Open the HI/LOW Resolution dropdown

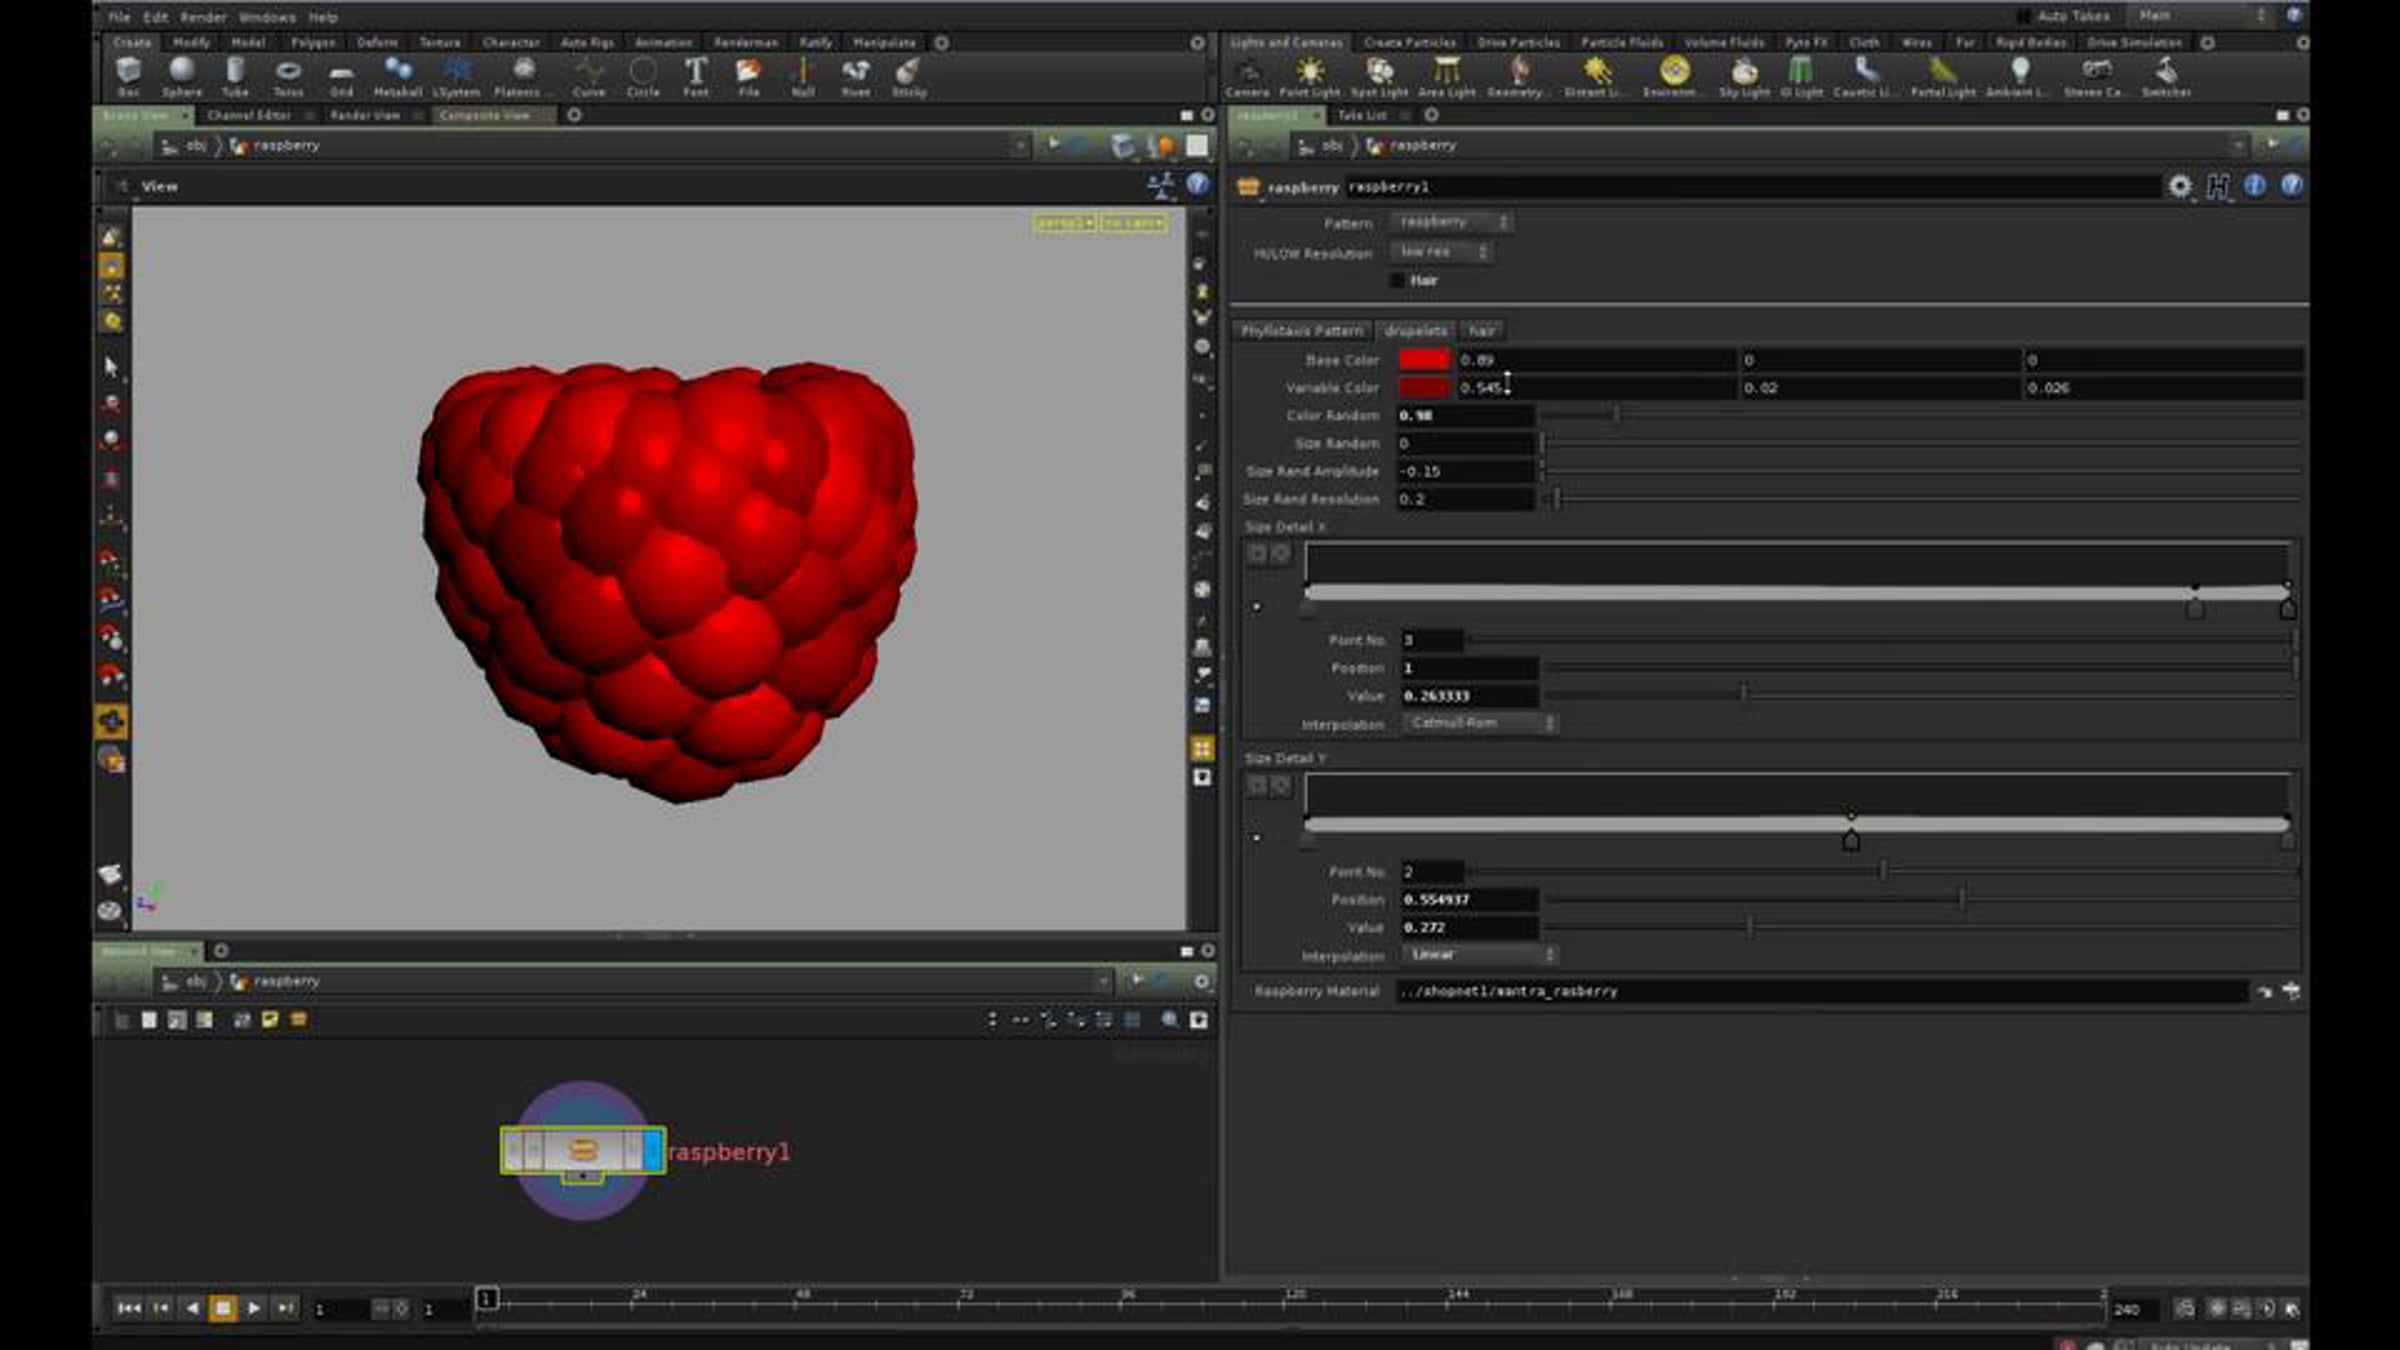click(1441, 252)
